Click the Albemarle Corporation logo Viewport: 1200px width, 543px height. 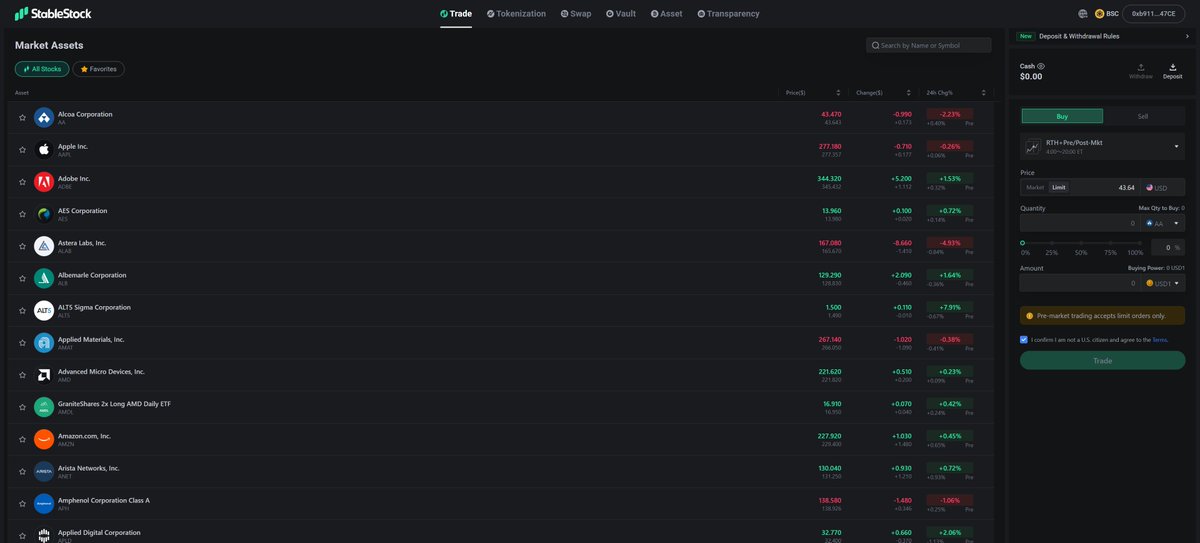(44, 278)
